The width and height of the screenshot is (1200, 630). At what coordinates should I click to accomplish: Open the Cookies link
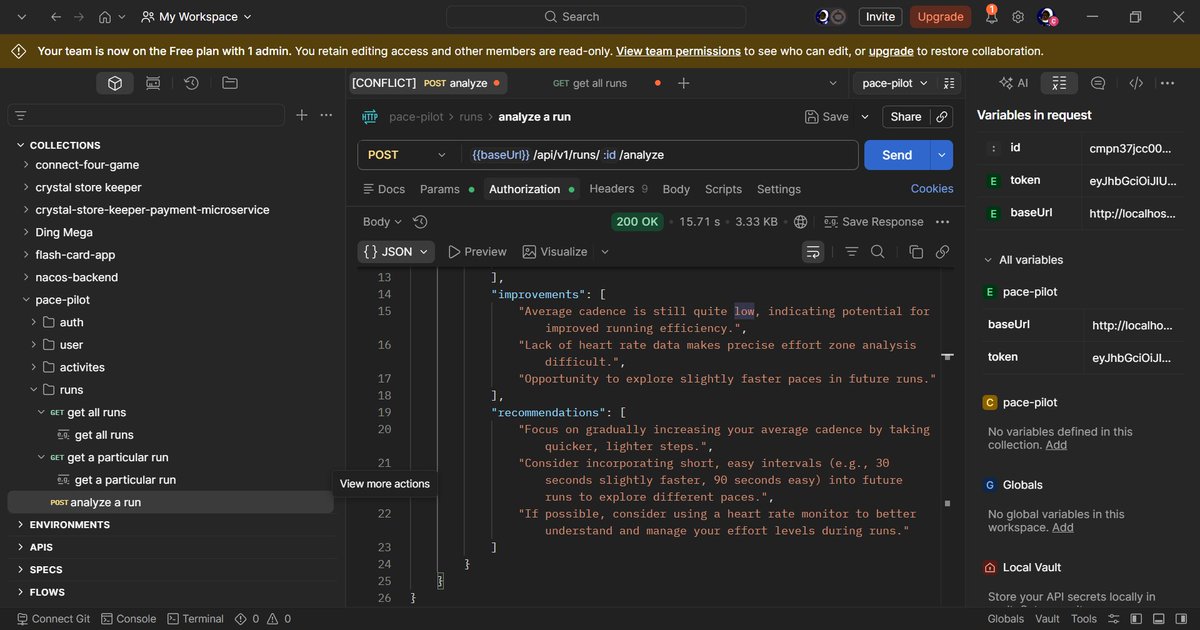[x=932, y=189]
